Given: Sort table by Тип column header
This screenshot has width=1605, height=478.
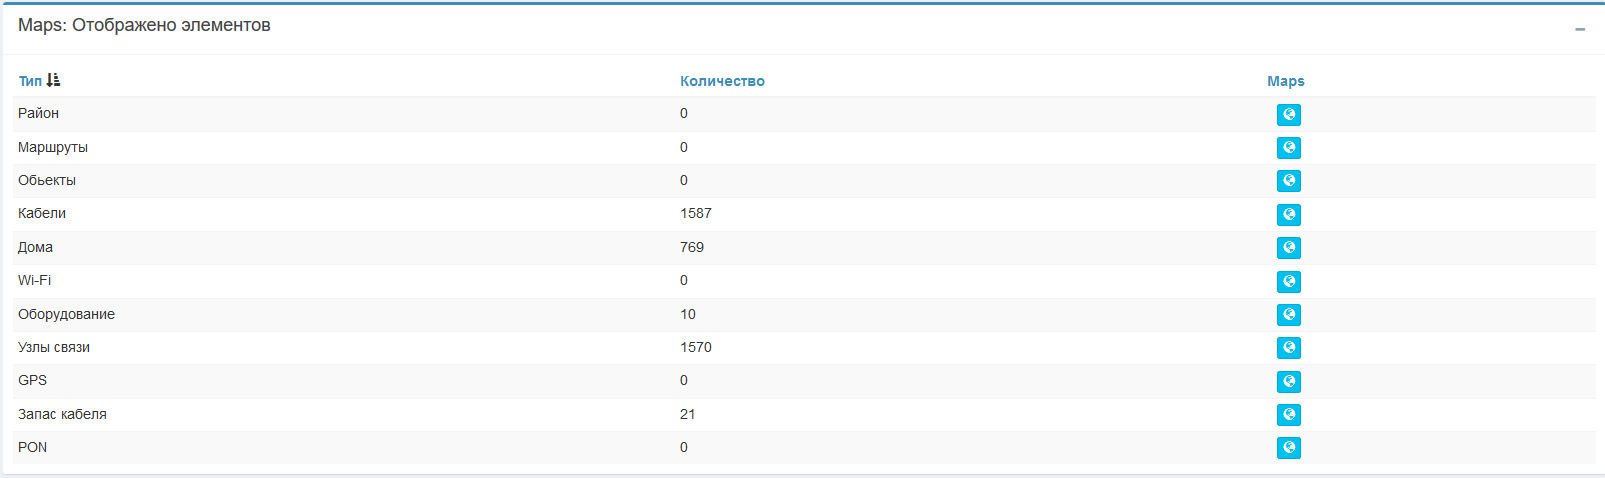Looking at the screenshot, I should (30, 81).
